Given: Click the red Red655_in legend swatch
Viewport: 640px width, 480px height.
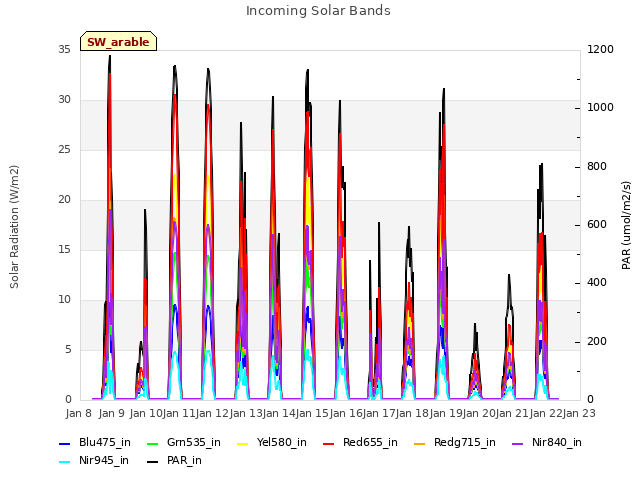Looking at the screenshot, I should [x=329, y=443].
